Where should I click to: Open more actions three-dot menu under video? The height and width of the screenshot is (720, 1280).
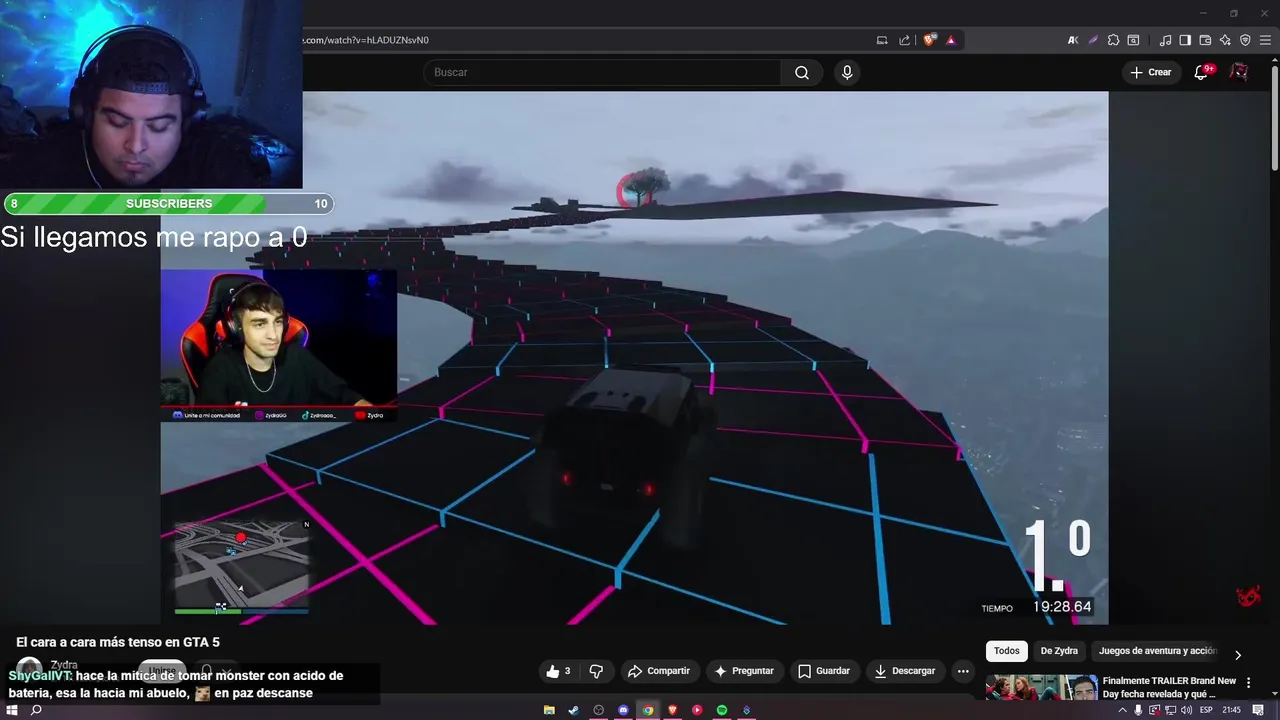coord(963,671)
